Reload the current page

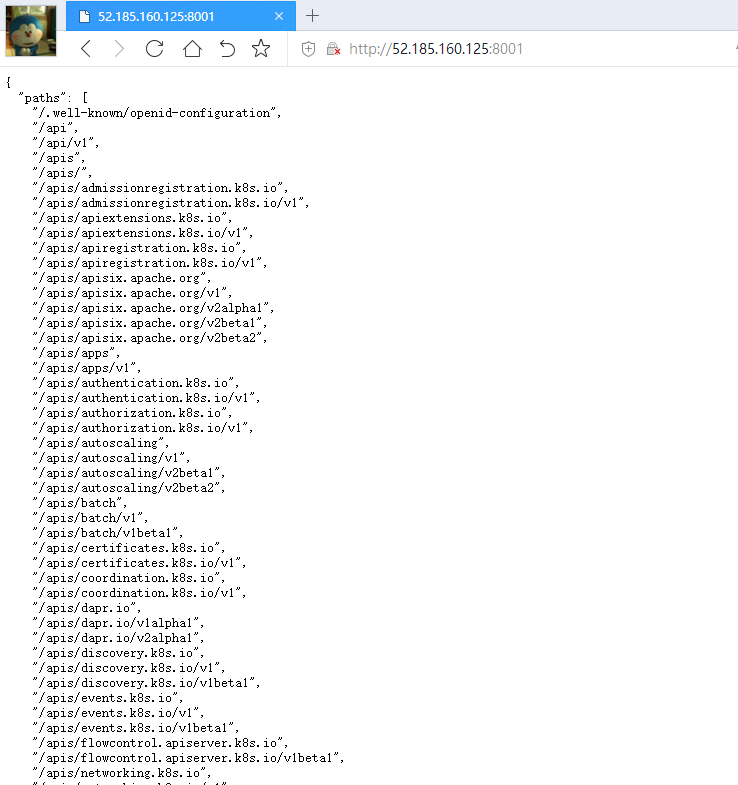154,49
